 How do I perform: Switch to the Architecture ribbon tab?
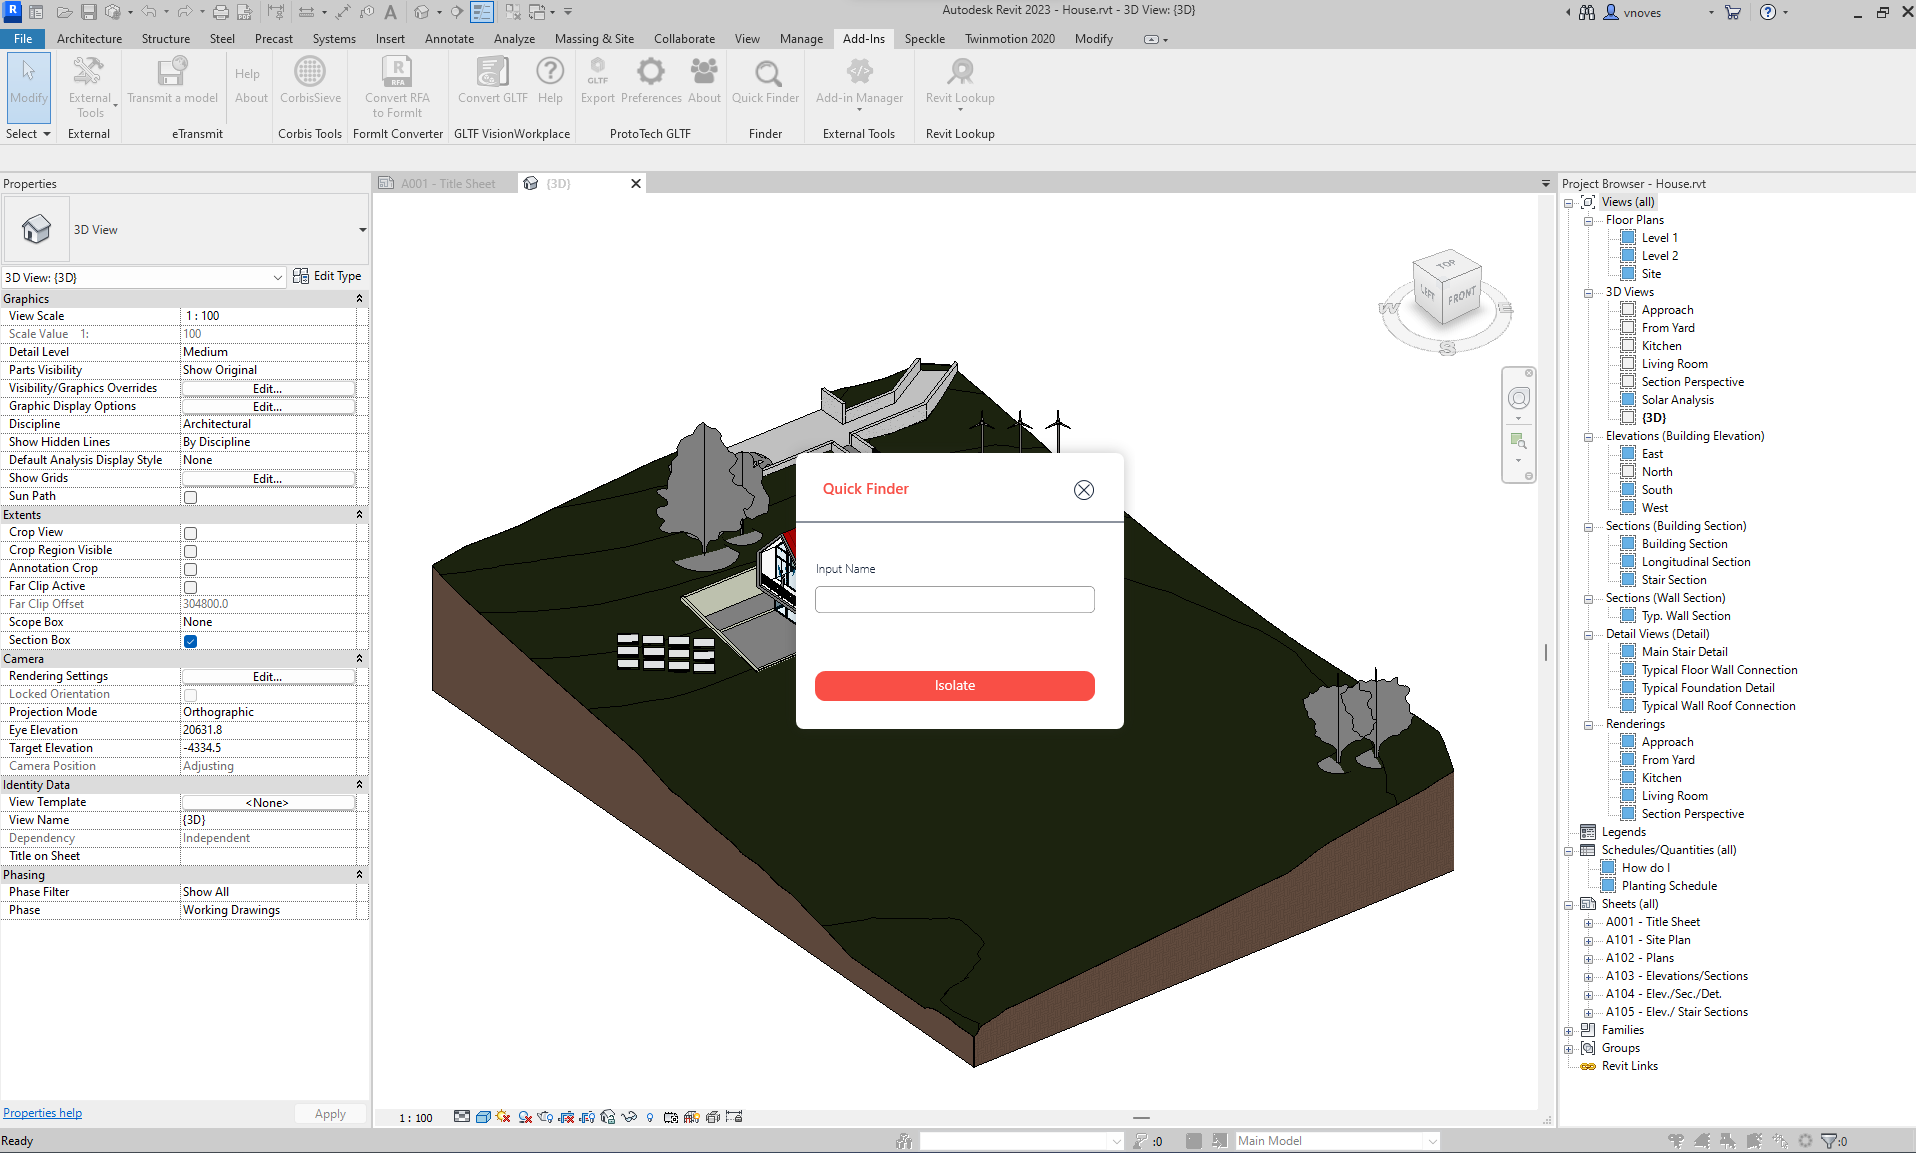click(89, 39)
